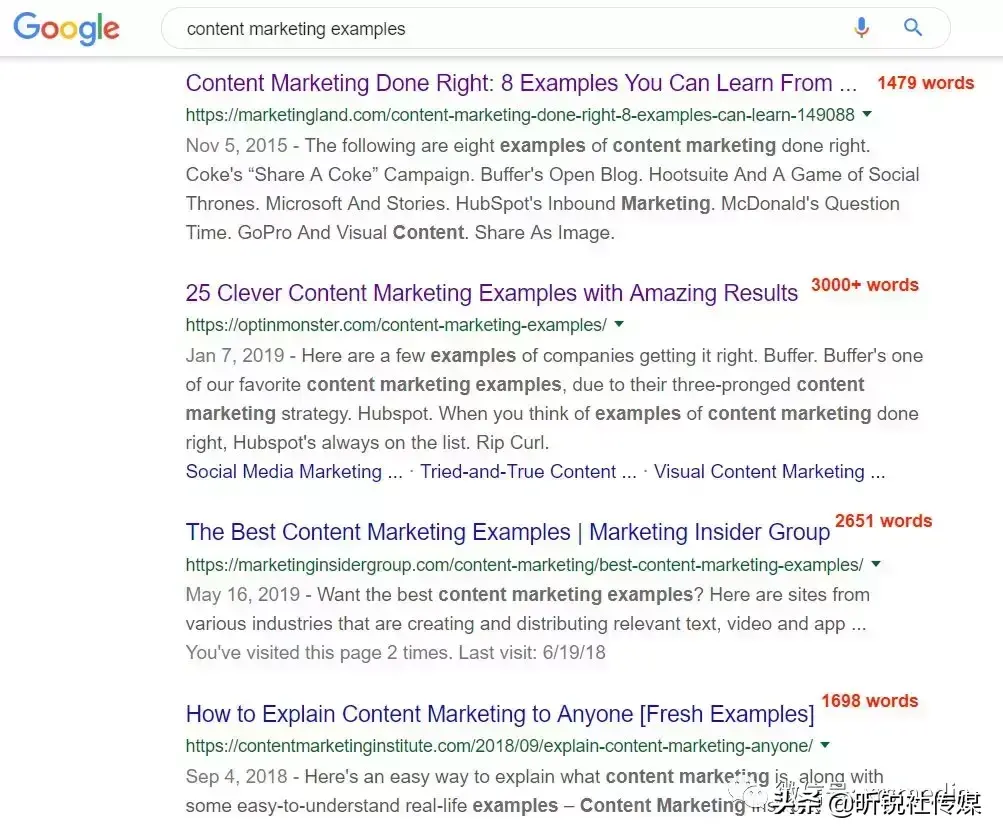This screenshot has height=838, width=1003.
Task: Open the Social Media Marketing sitelink
Action: coord(294,471)
